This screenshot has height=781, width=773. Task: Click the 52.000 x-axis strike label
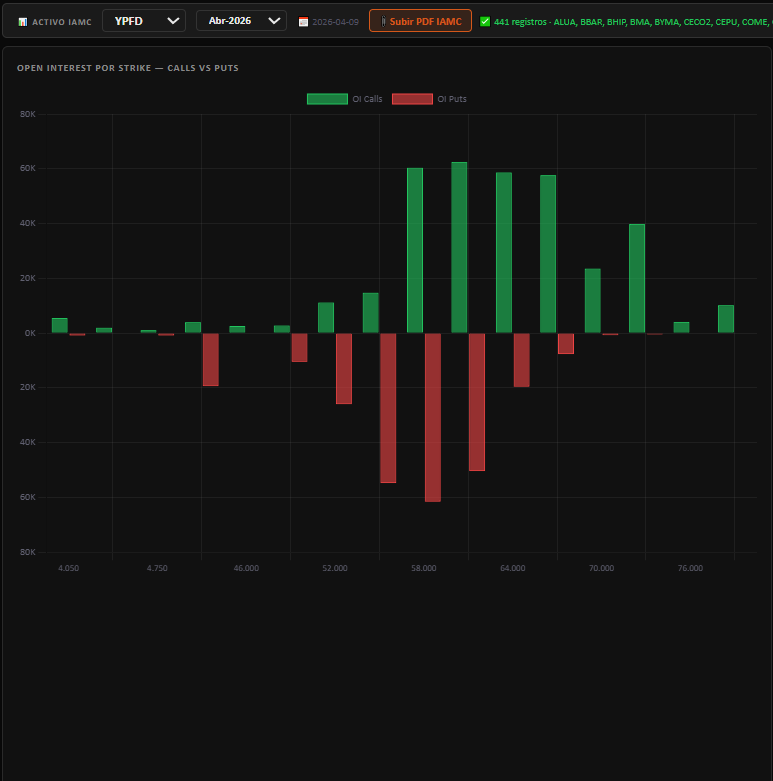click(x=335, y=568)
